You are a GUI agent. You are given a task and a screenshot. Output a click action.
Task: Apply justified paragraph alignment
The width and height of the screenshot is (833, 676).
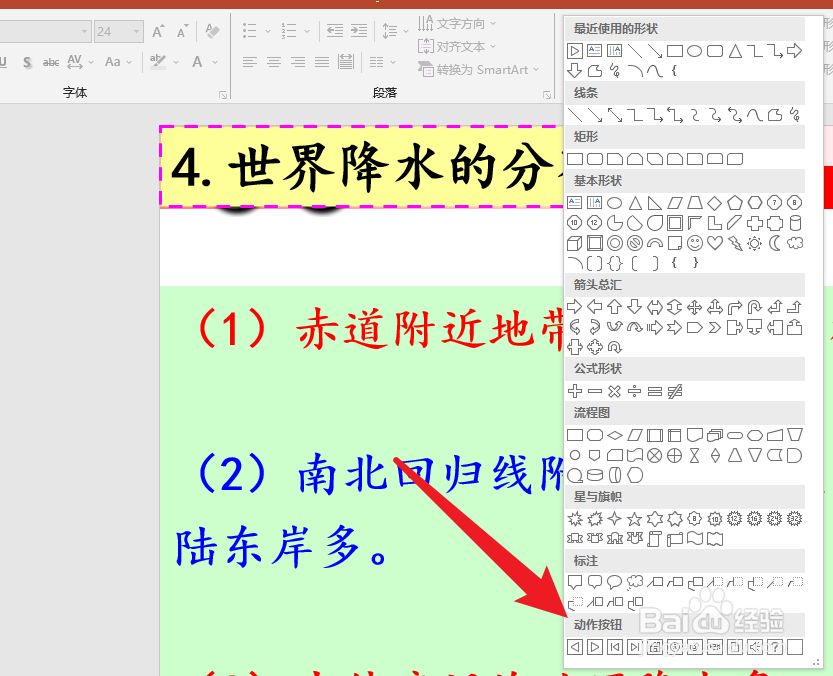pos(322,62)
